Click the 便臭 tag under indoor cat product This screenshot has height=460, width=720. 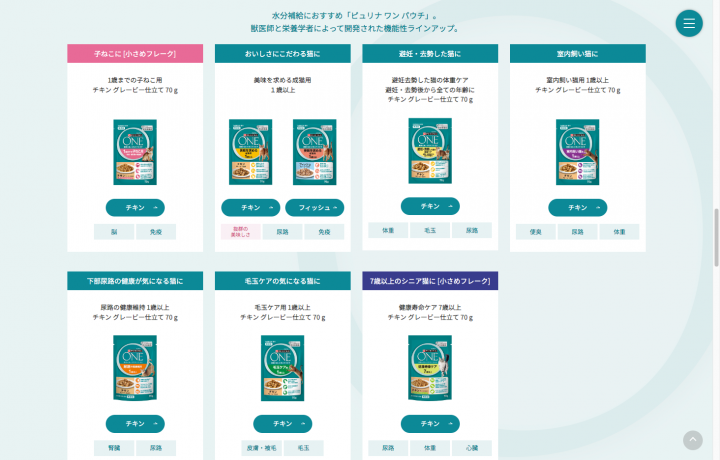[x=536, y=232]
